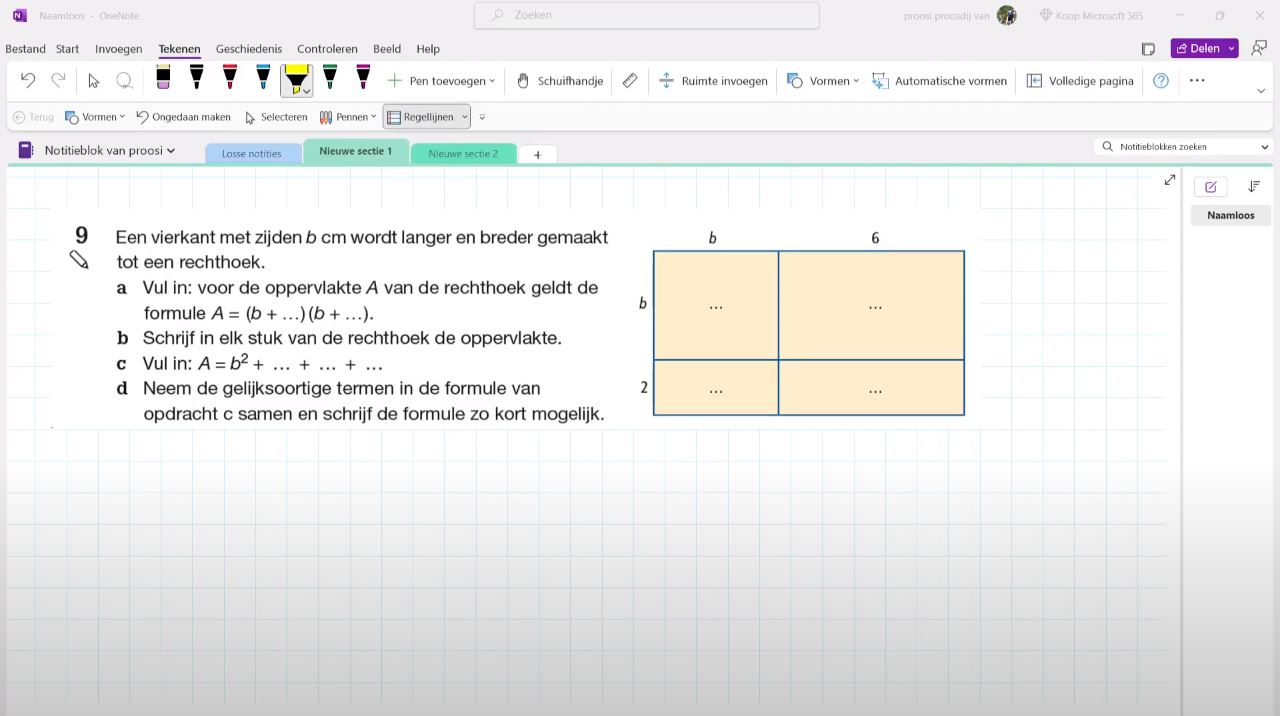Image resolution: width=1280 pixels, height=716 pixels.
Task: Open the Notitieblokken zoeken dropdown arrow
Action: tap(1264, 147)
